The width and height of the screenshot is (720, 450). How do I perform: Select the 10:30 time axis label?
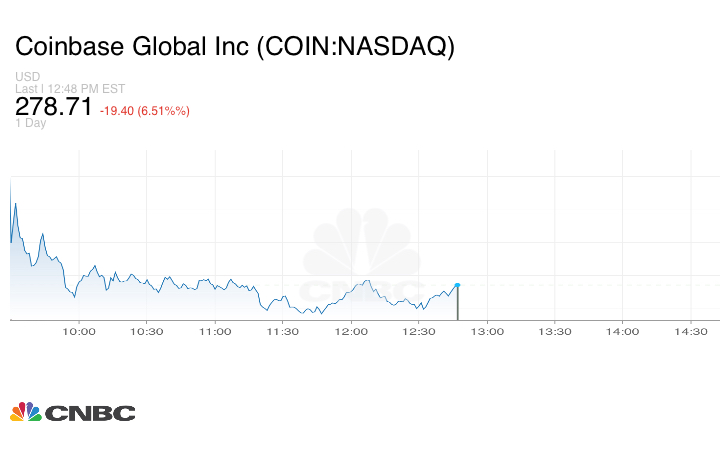tap(147, 332)
